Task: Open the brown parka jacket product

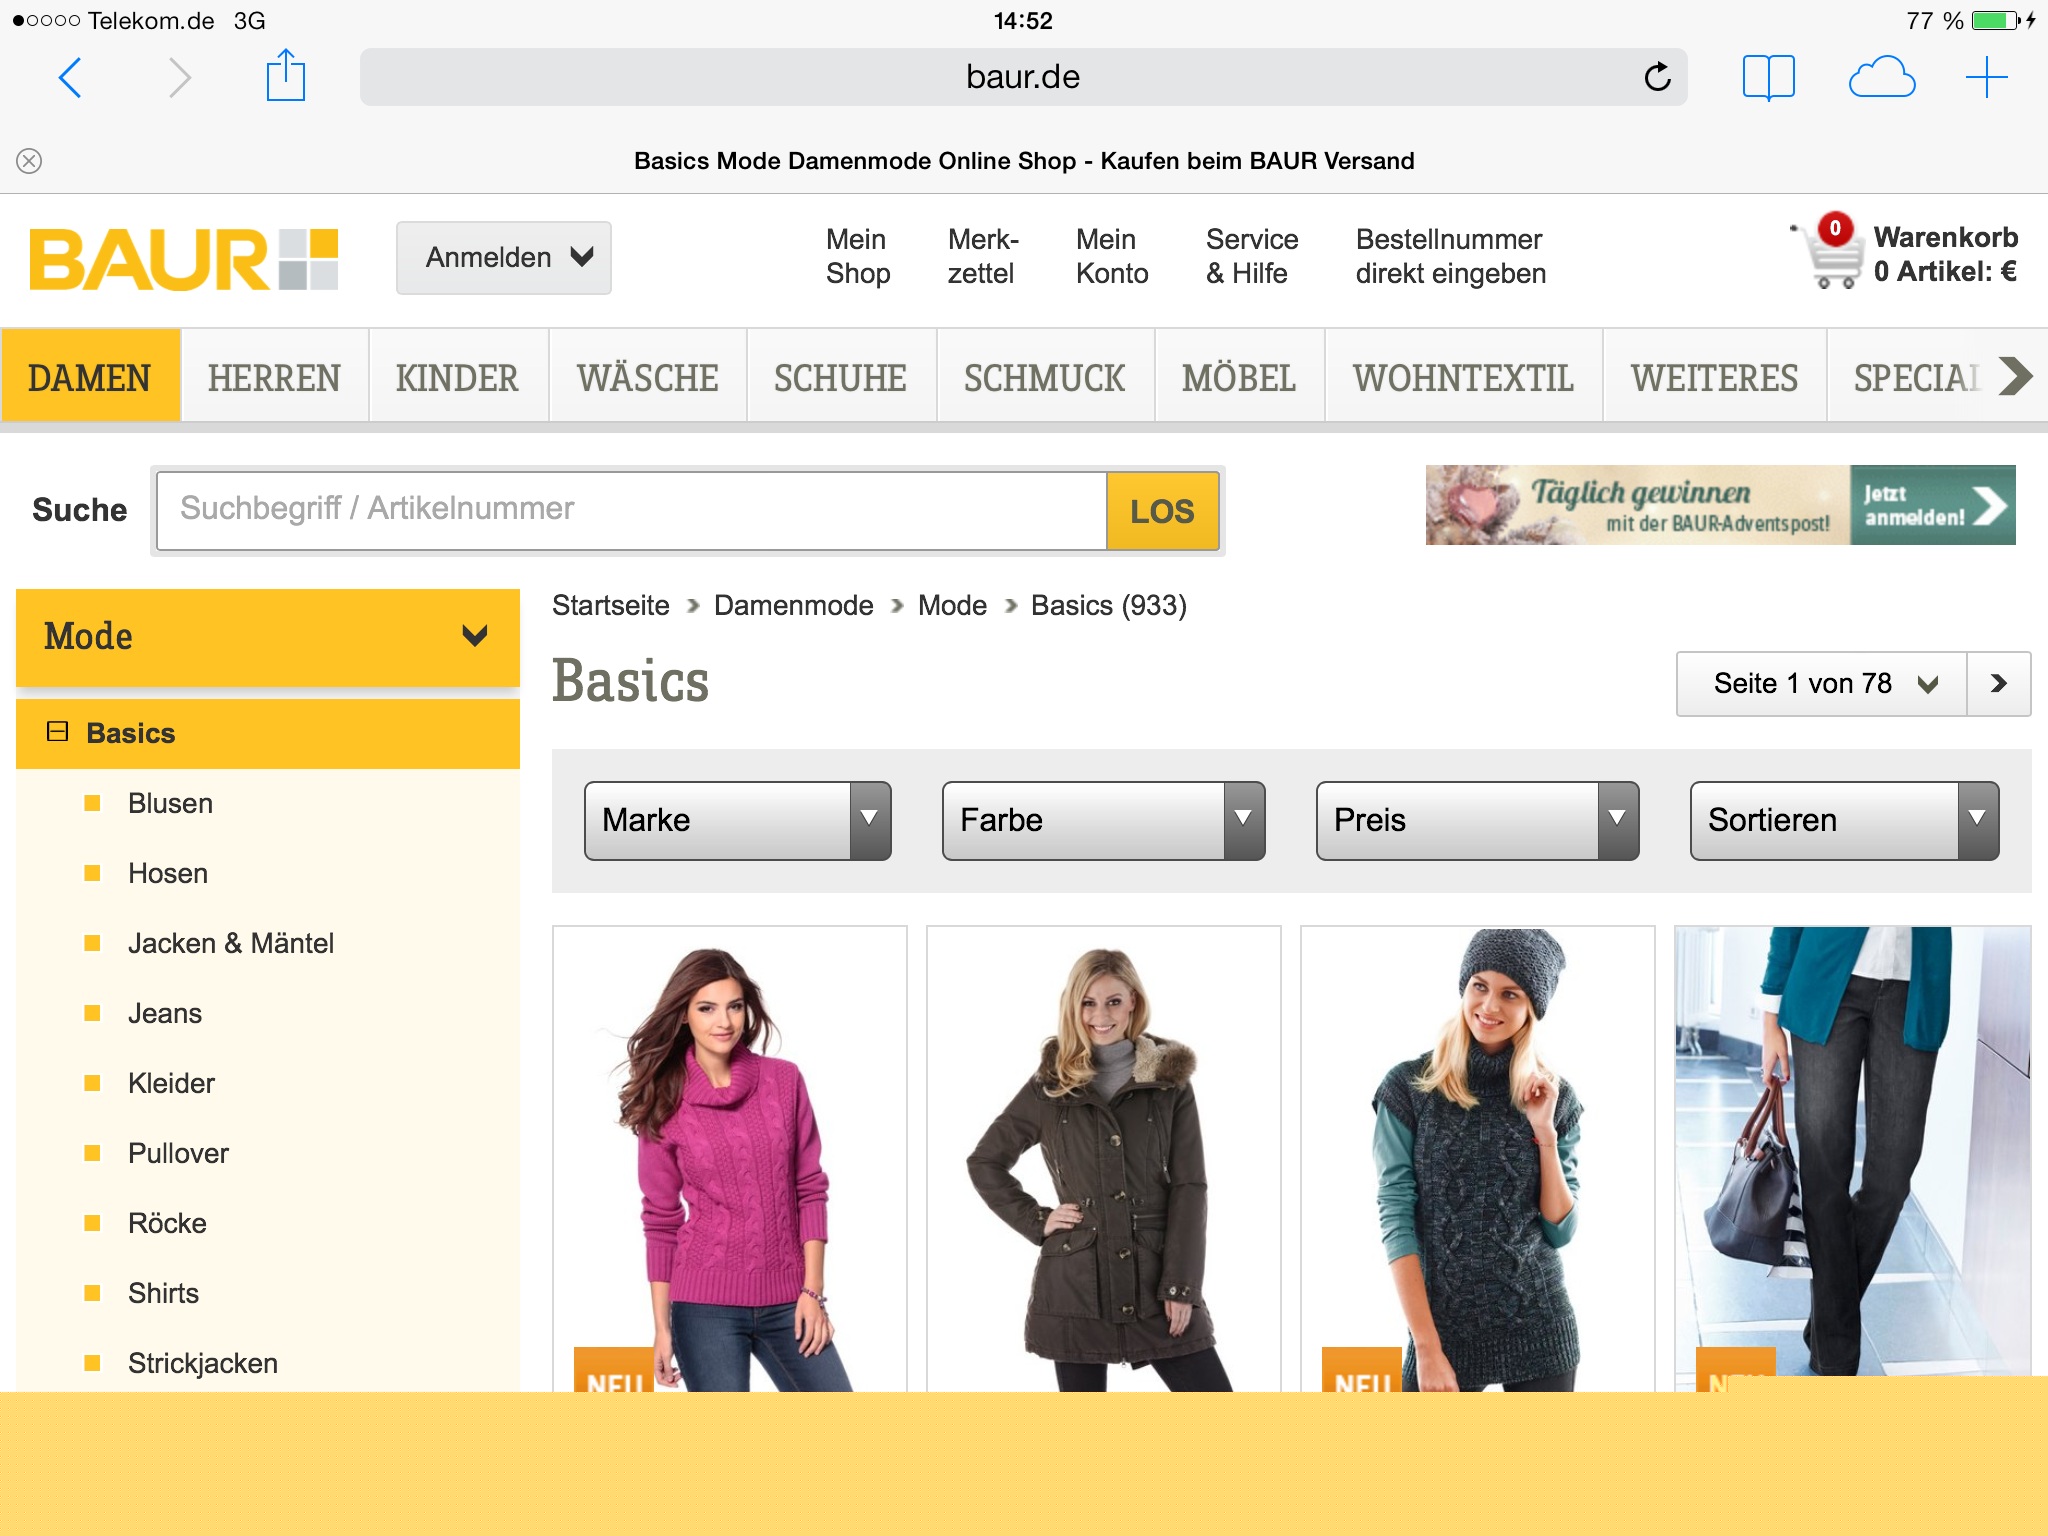Action: click(1104, 1159)
